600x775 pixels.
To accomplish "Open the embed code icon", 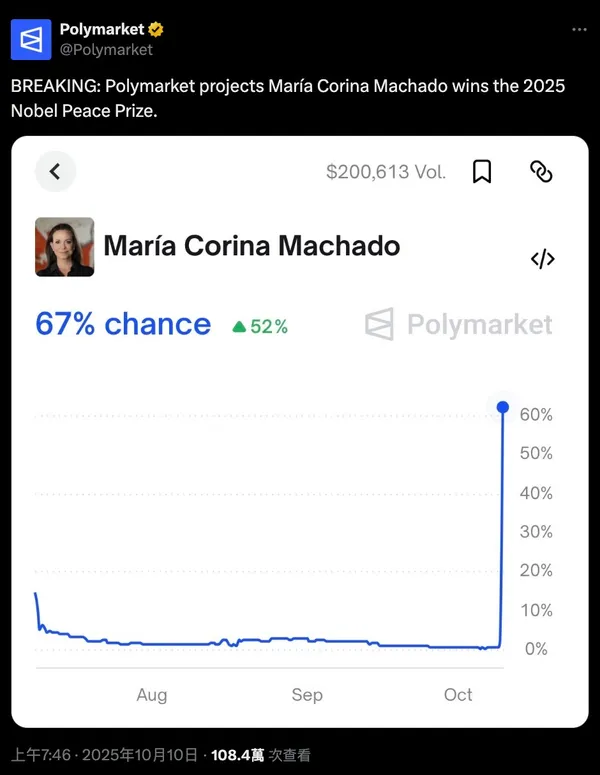I will 542,259.
